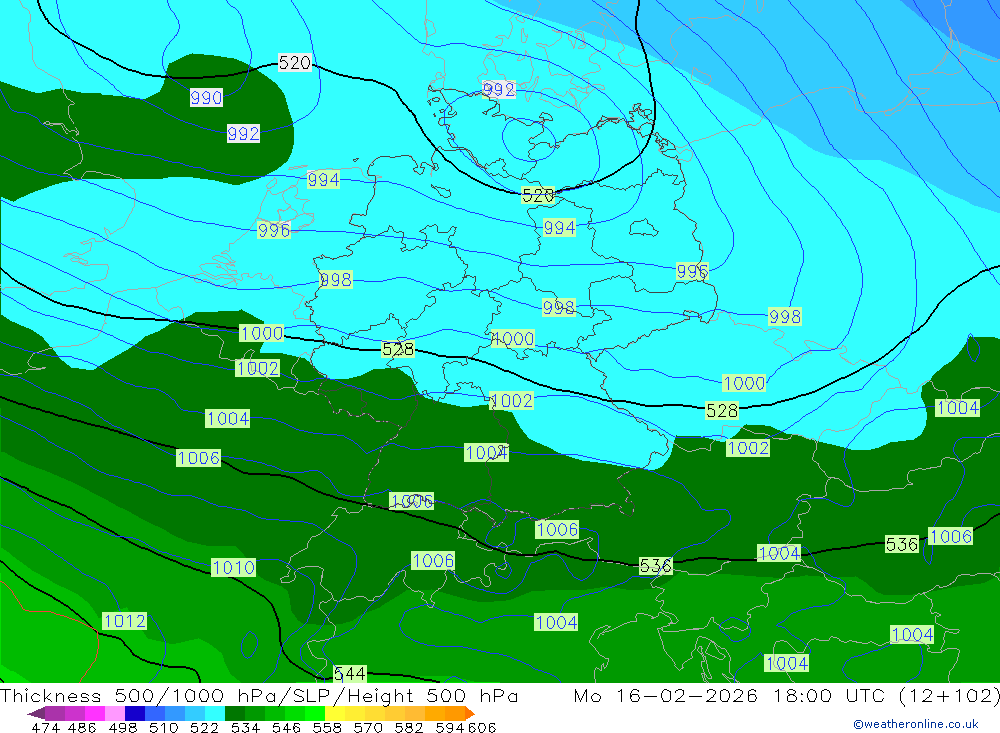This screenshot has height=733, width=1000.
Task: Click the legend value 570
Action: (x=368, y=727)
